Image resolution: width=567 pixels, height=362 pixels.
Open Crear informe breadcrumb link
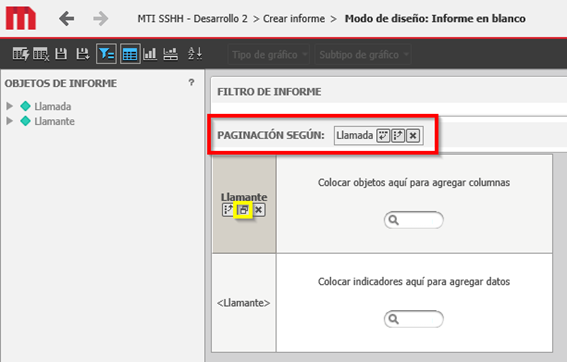pos(294,18)
